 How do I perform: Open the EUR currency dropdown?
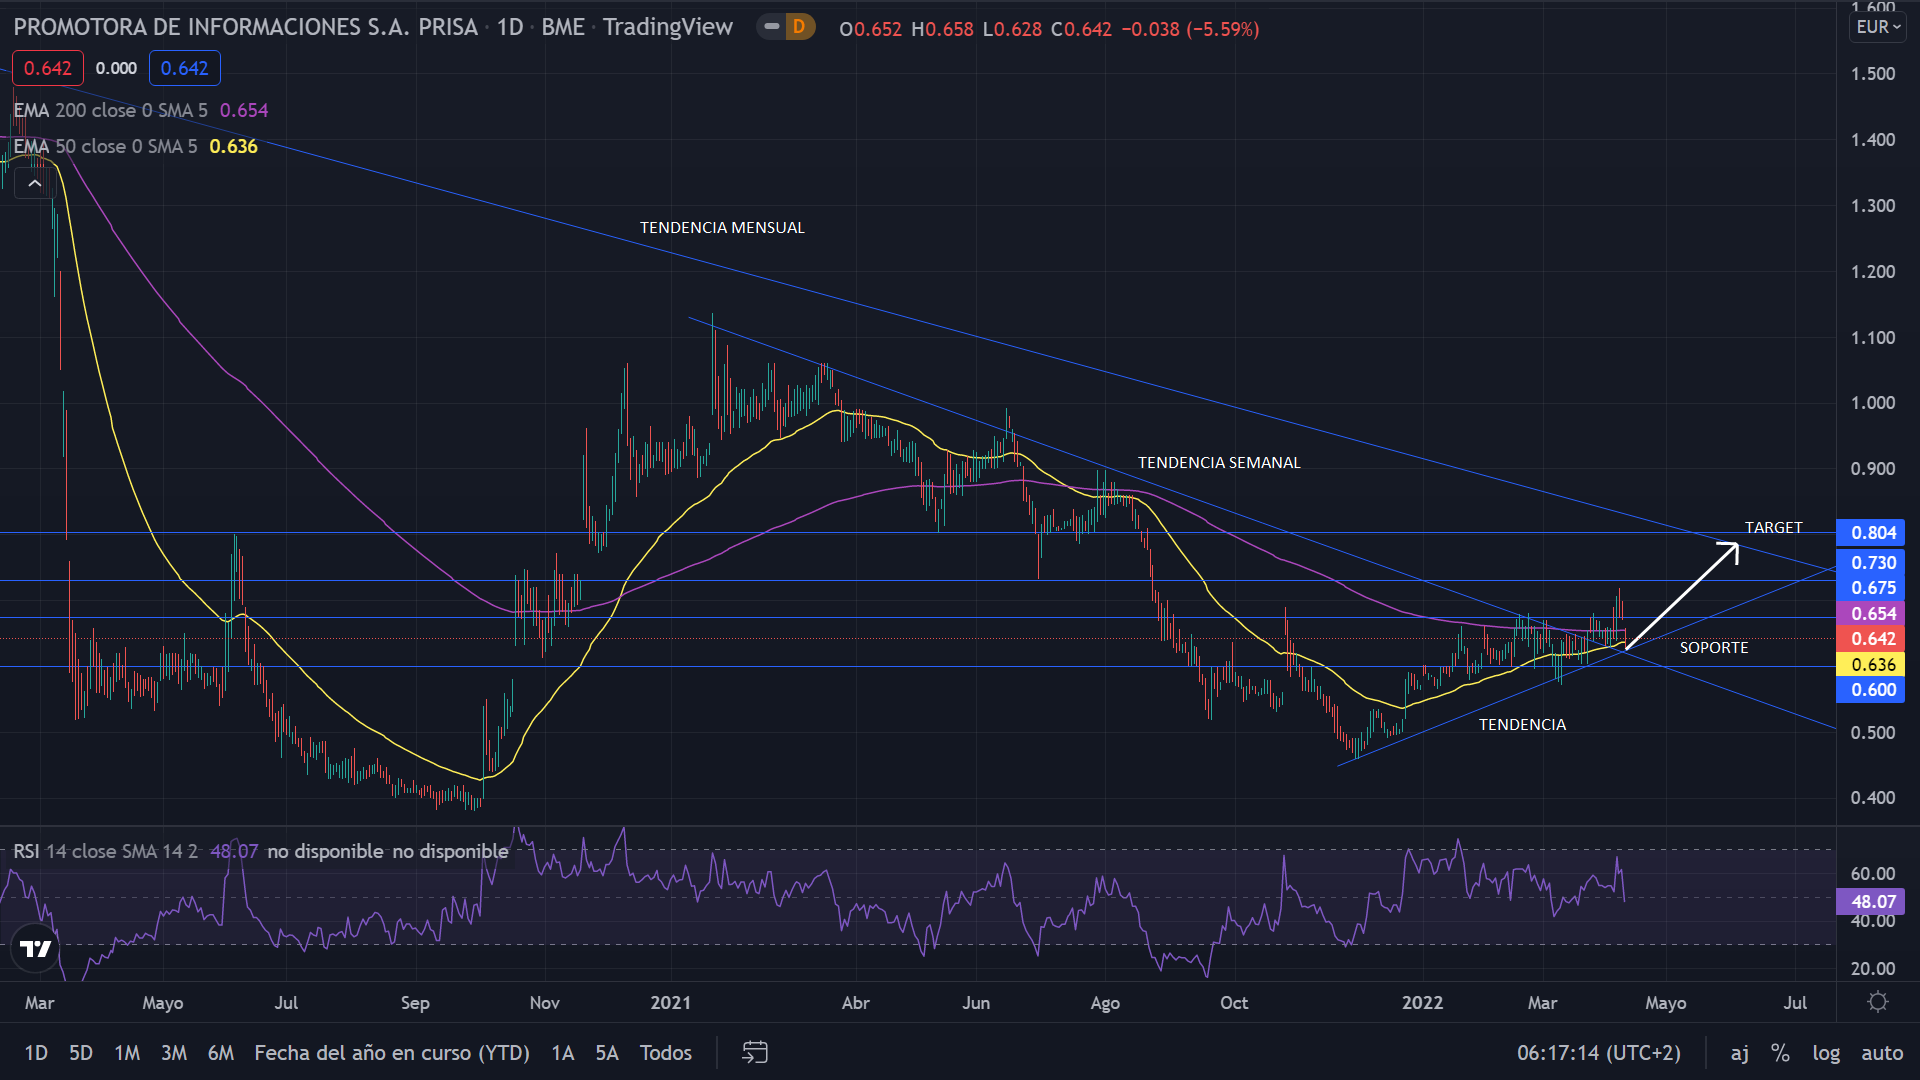(1877, 27)
